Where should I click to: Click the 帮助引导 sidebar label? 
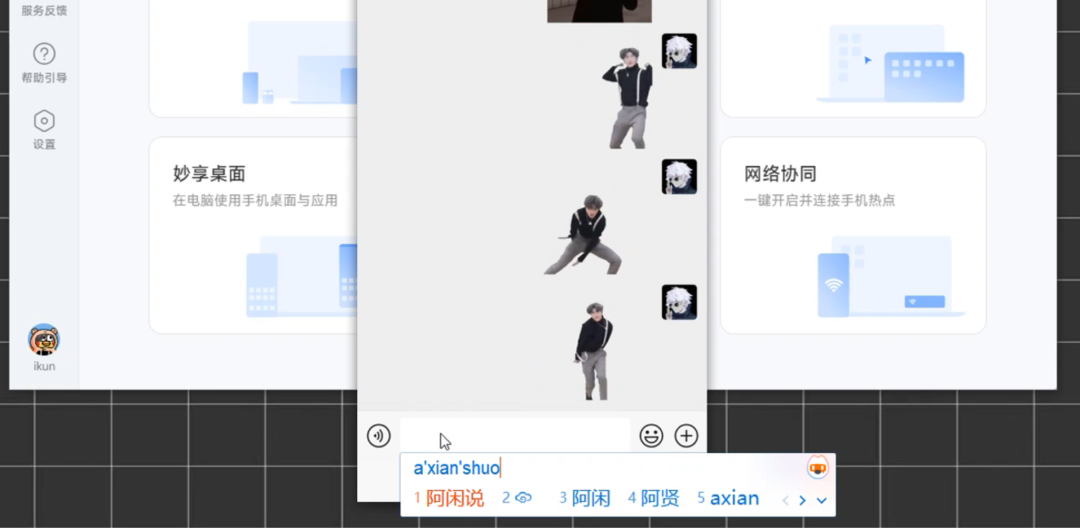(x=44, y=78)
